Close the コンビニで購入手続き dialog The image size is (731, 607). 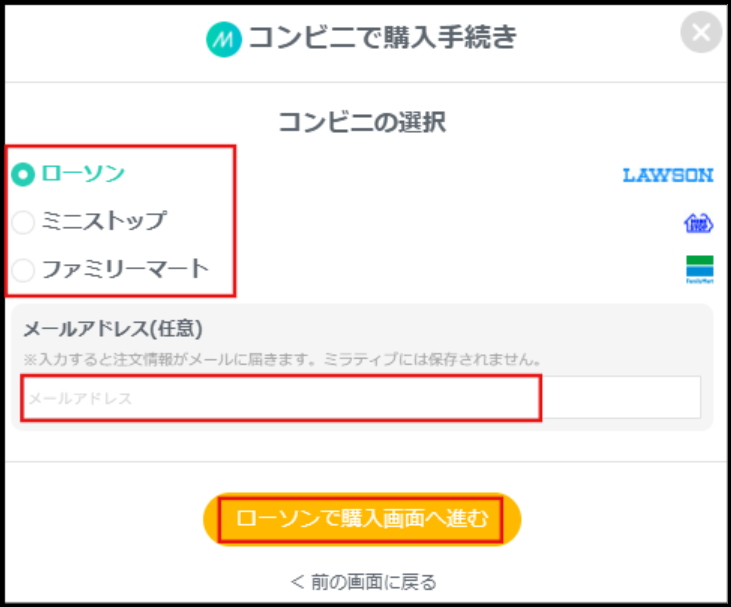(701, 32)
